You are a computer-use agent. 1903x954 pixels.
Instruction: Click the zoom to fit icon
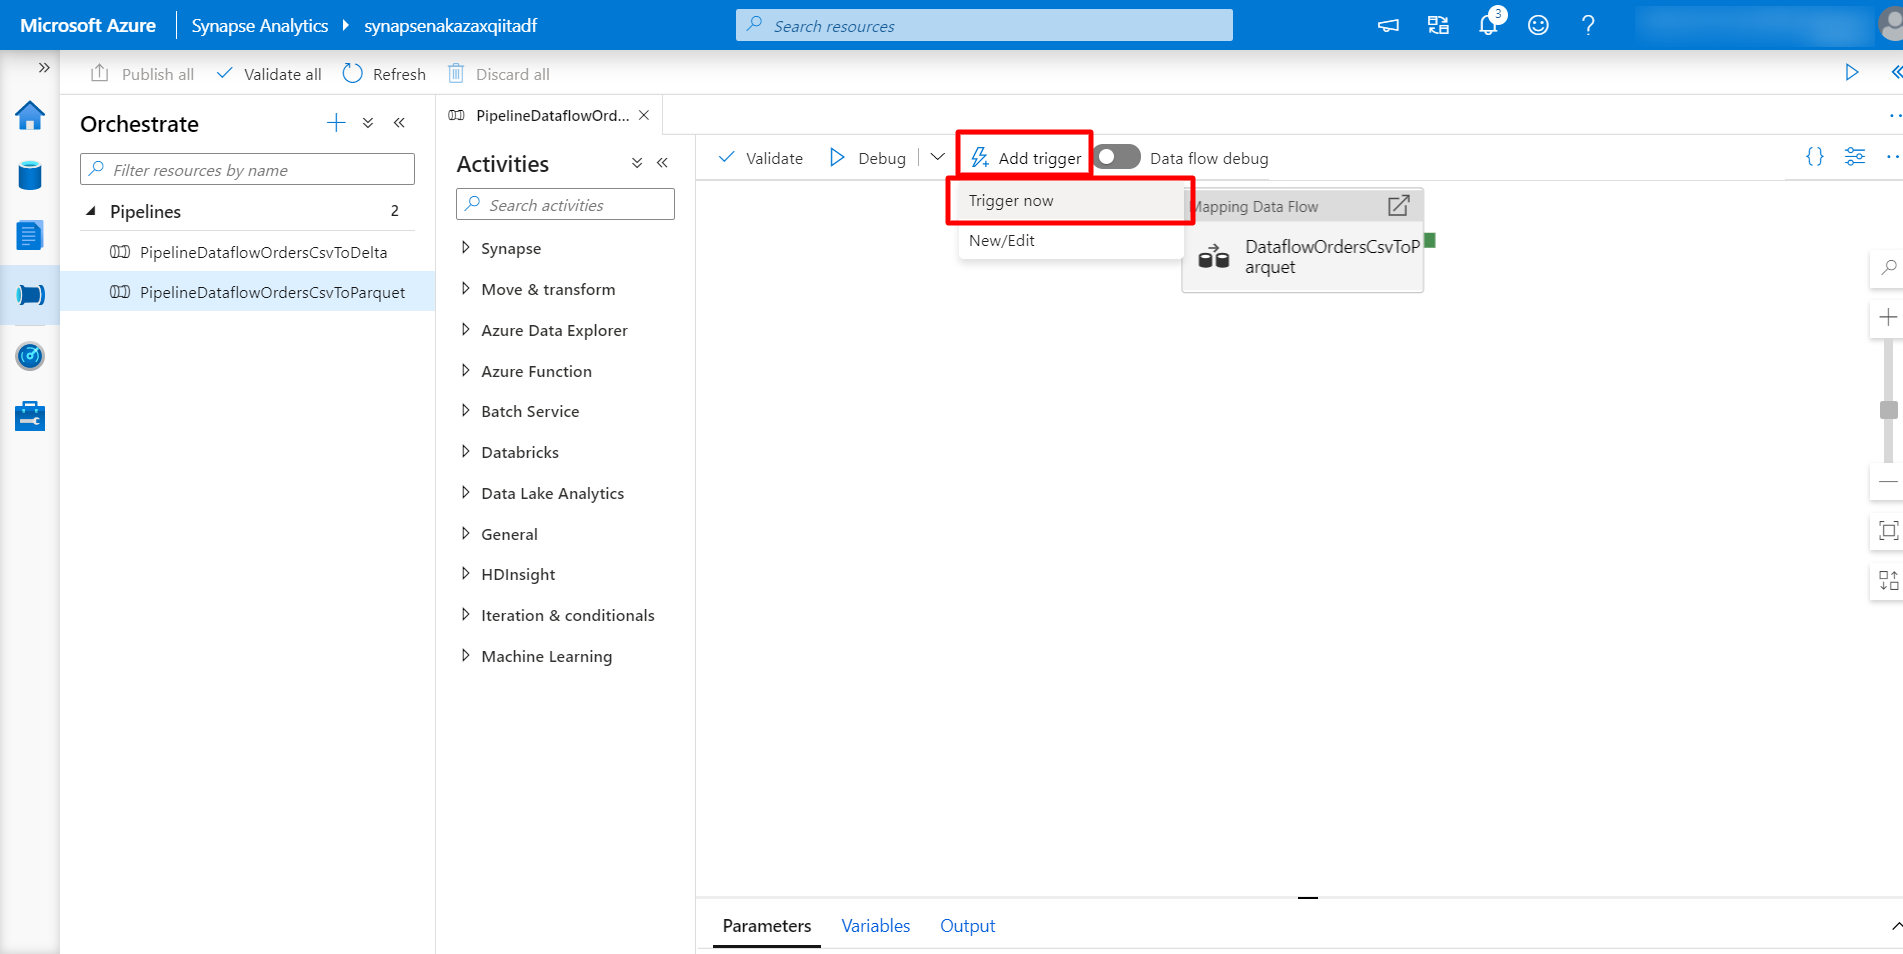click(1888, 531)
